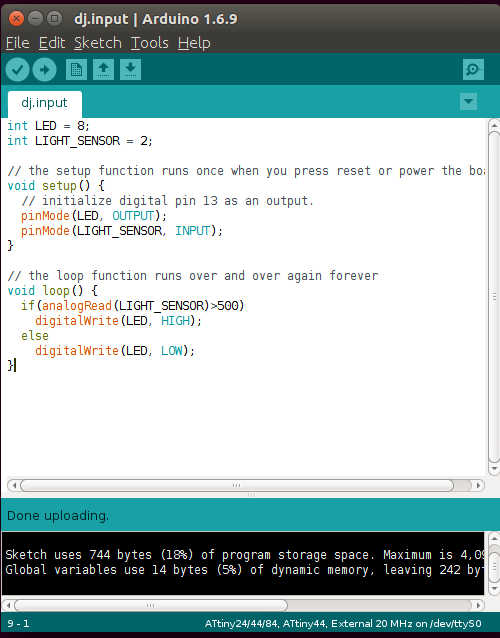
Task: Open the Help menu
Action: point(194,43)
